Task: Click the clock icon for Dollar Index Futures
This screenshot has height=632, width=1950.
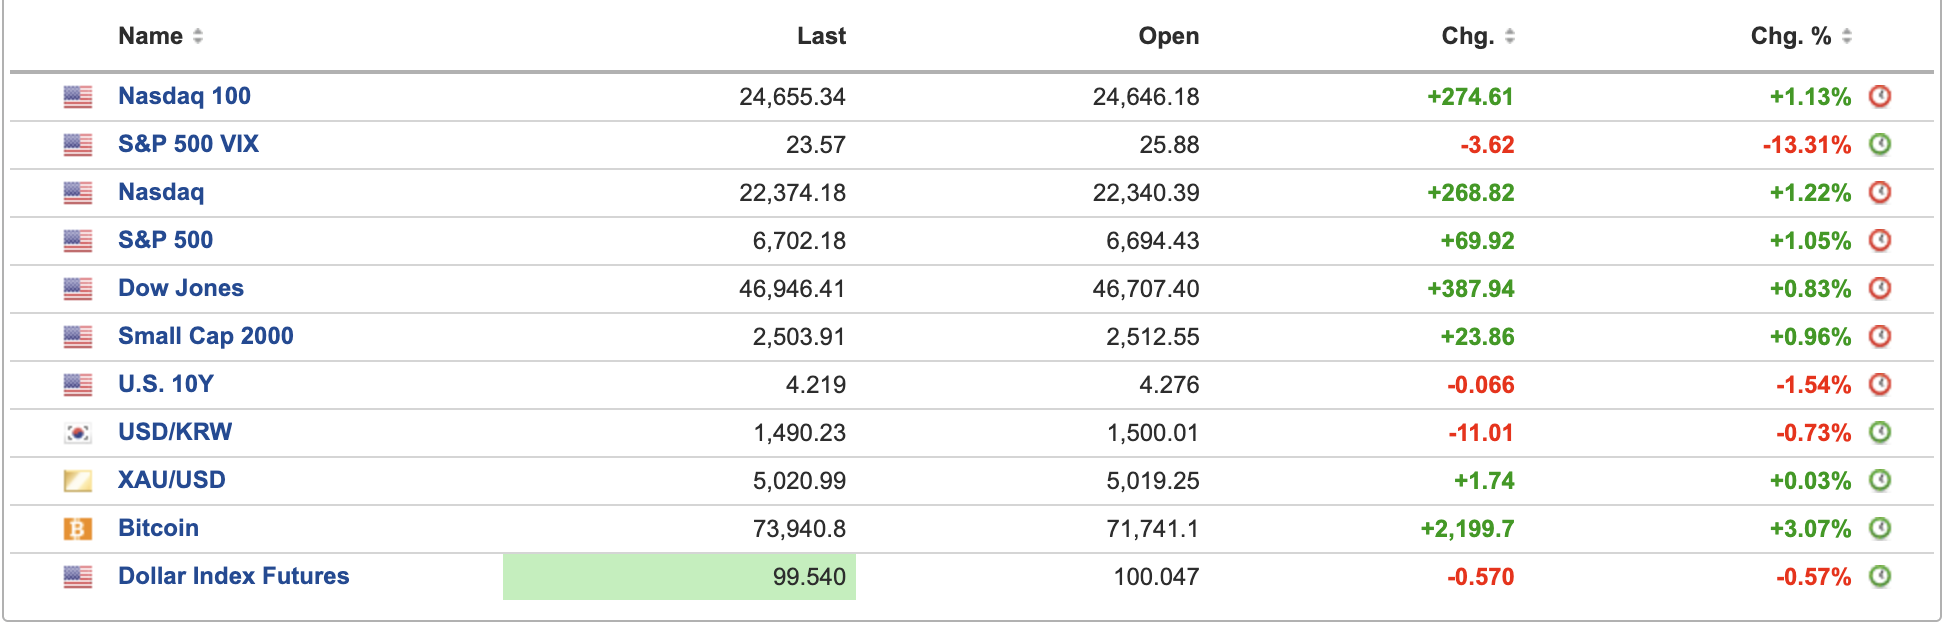Action: pyautogui.click(x=1880, y=576)
